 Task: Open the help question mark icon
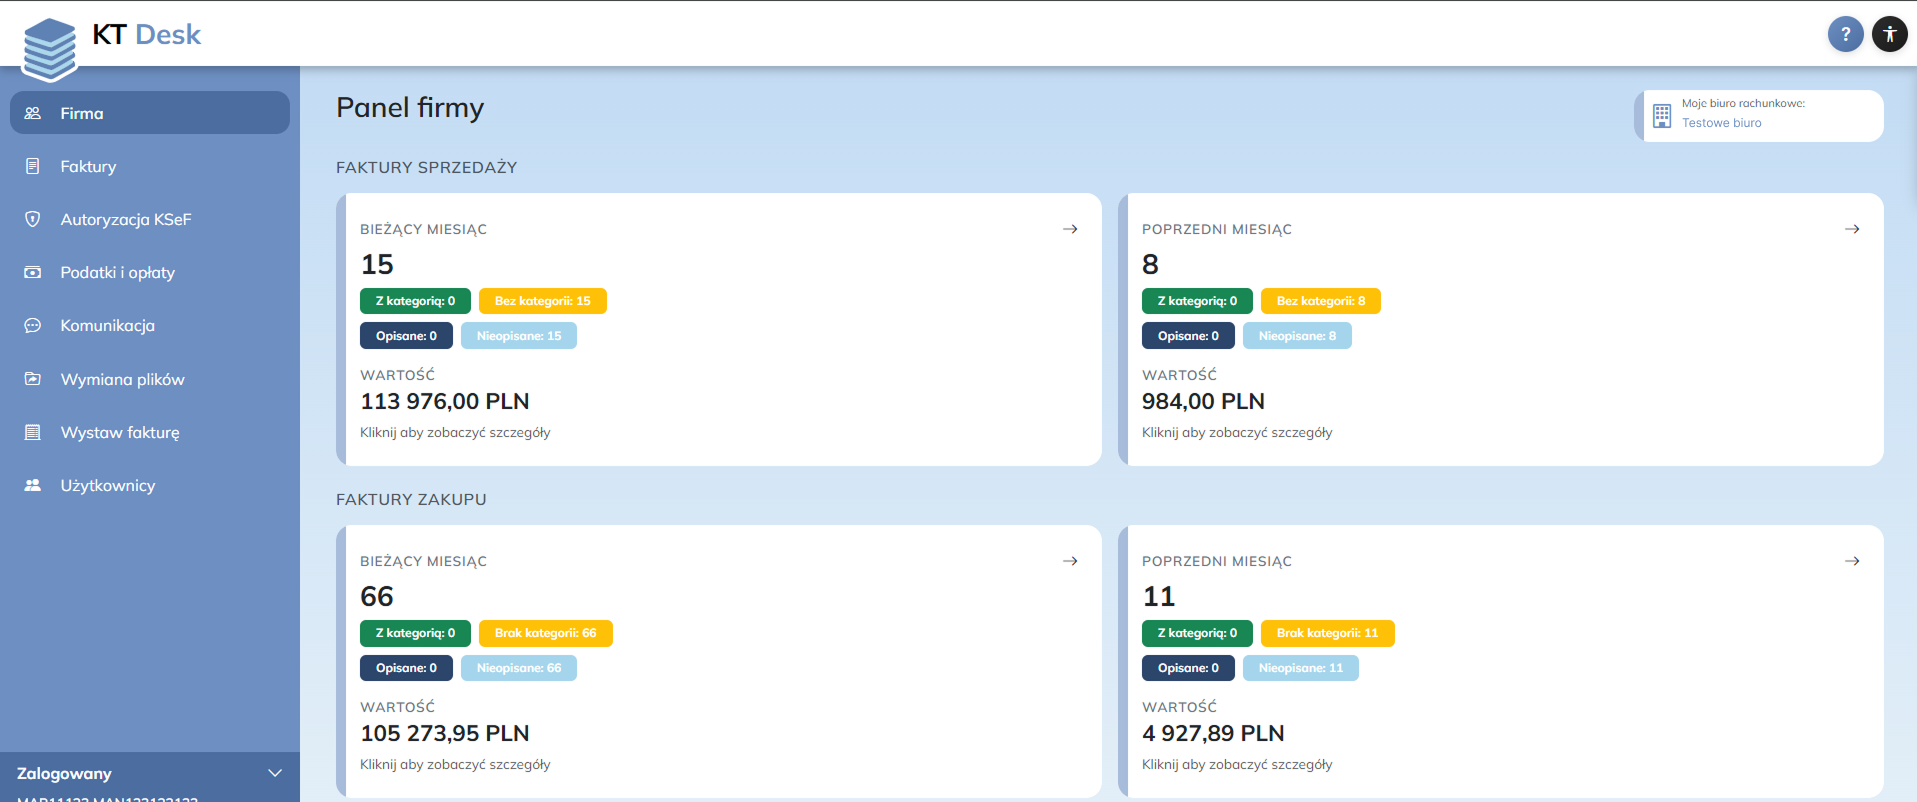coord(1845,34)
